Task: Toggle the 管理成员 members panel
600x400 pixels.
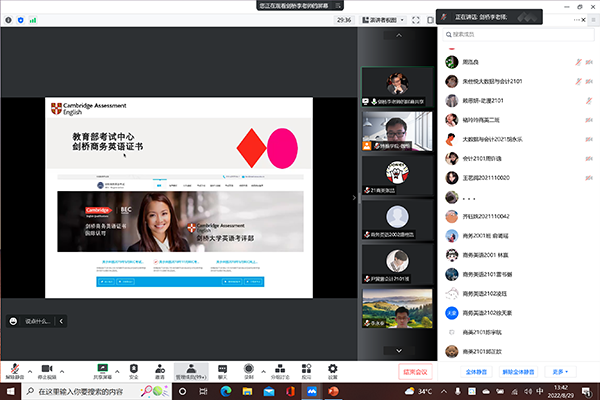Action: 190,367
